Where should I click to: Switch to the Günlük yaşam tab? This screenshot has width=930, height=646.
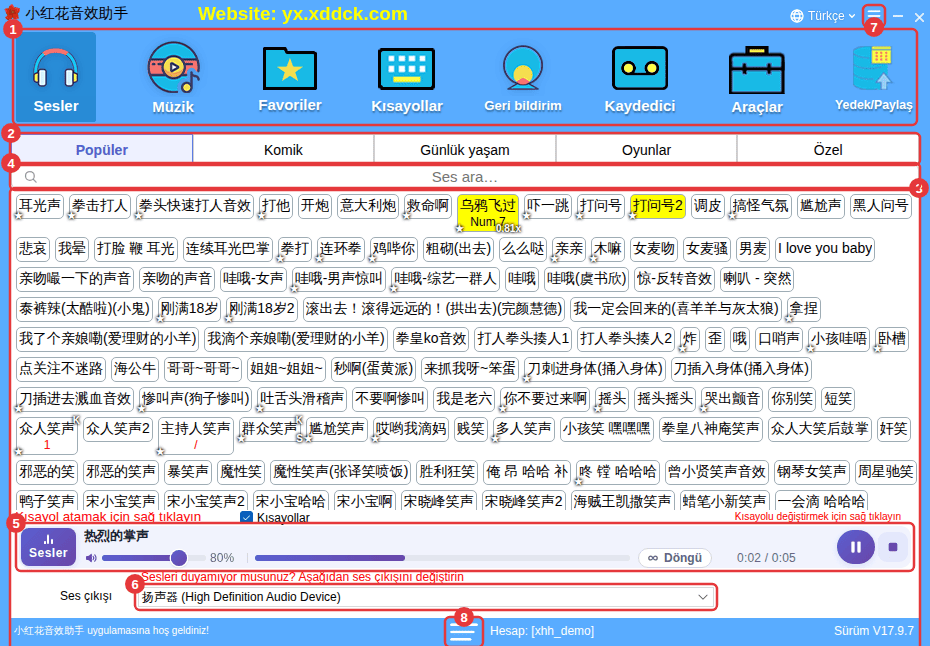pos(465,150)
